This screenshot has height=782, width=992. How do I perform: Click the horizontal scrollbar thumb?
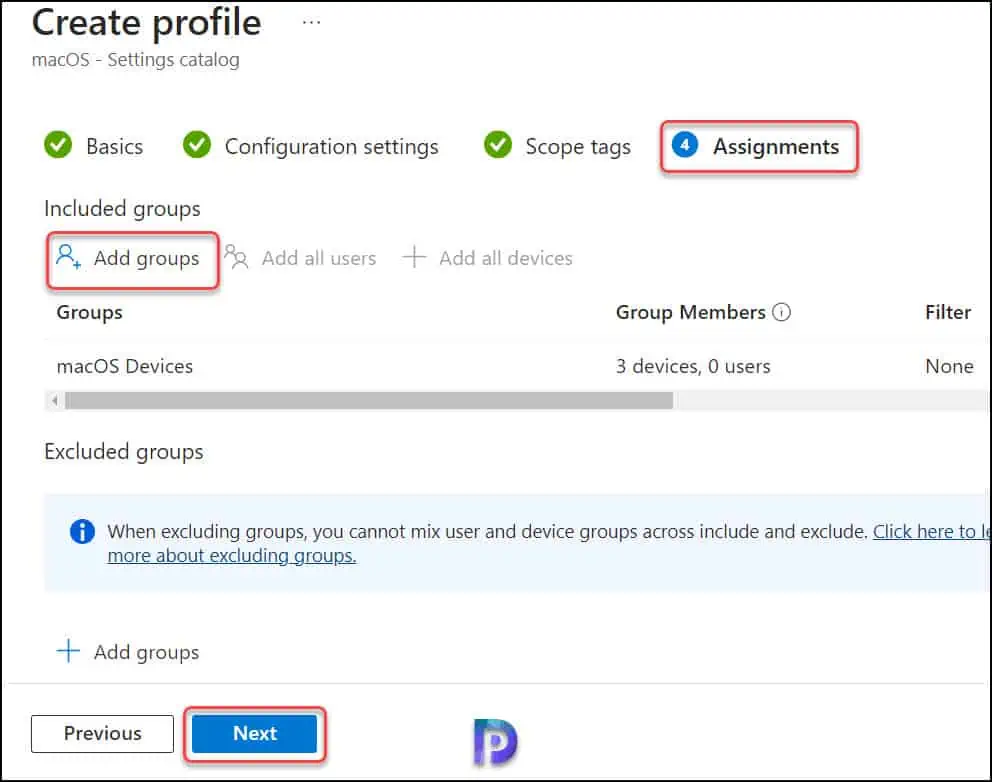tap(369, 400)
